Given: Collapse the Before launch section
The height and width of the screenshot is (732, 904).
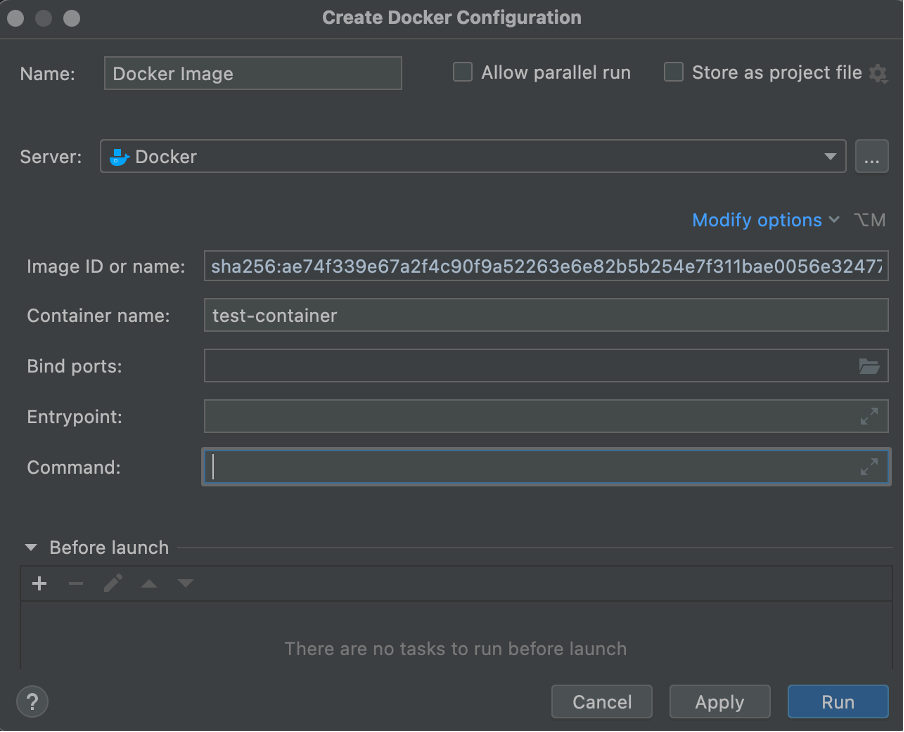Looking at the screenshot, I should coord(31,548).
